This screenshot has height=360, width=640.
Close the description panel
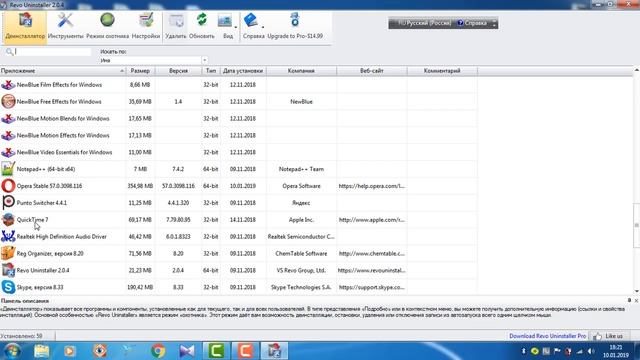[x=636, y=300]
